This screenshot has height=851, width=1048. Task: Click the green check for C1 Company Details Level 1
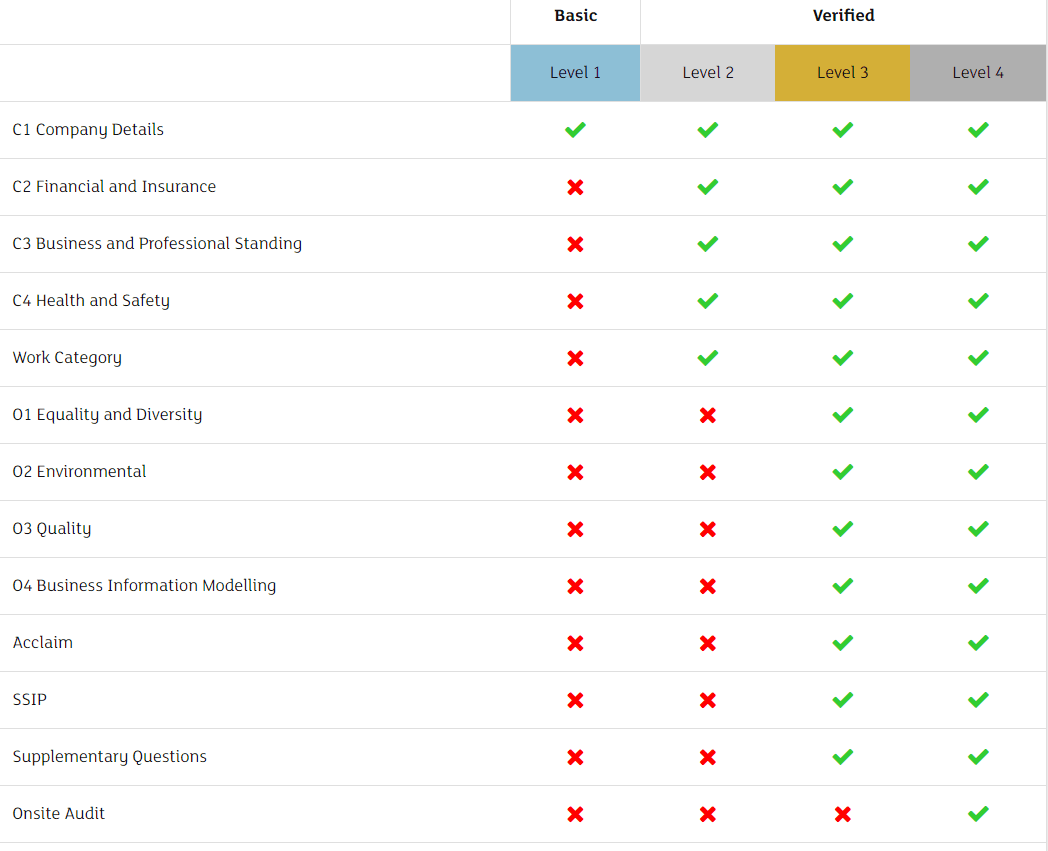point(575,130)
